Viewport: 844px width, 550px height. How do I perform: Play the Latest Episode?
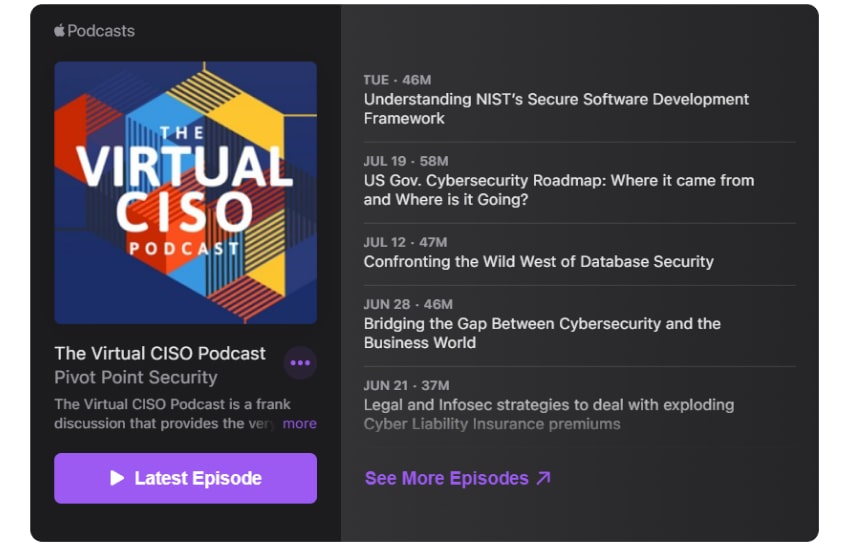(x=185, y=478)
